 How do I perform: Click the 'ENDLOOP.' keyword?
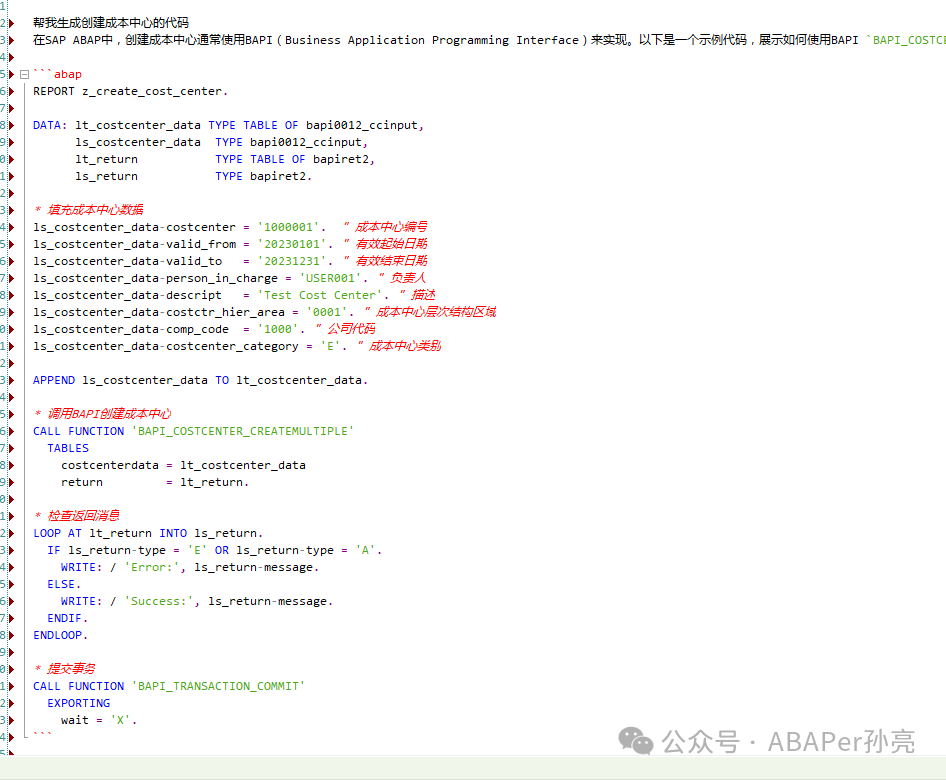click(x=60, y=635)
